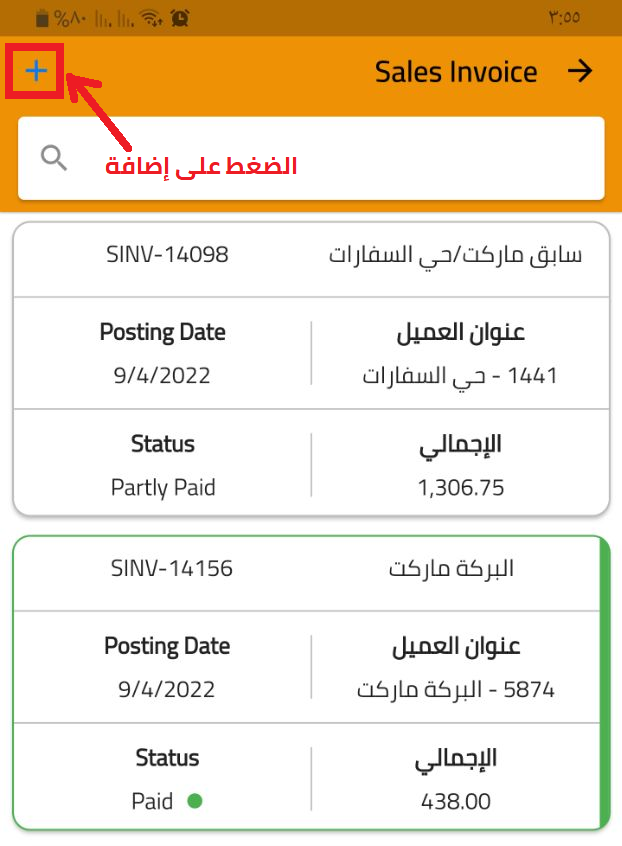Tap the magnifier search icon
The image size is (622, 846).
(54, 157)
